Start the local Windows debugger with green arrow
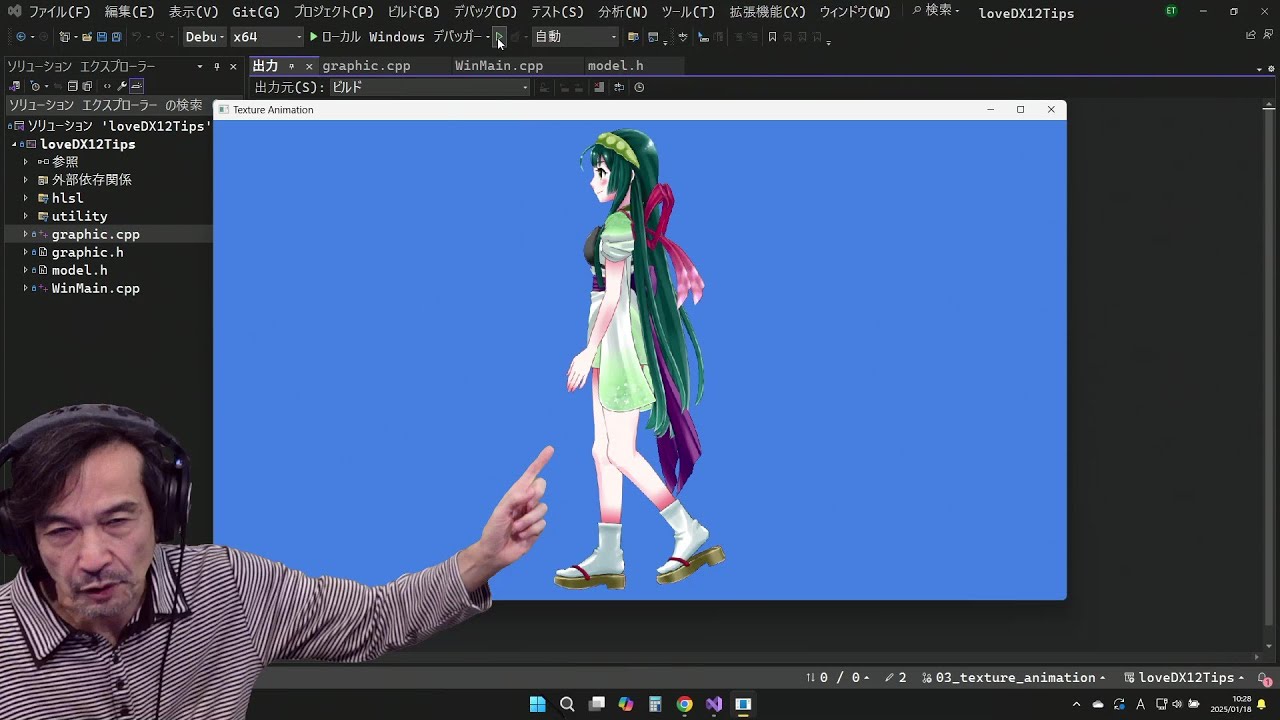 [313, 37]
